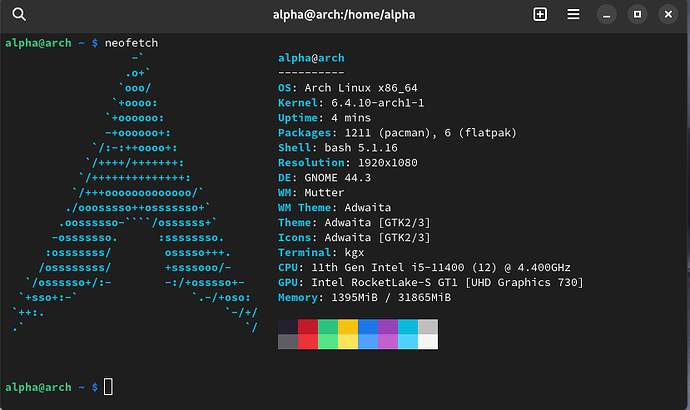This screenshot has height=410, width=690.
Task: Select the alpha@arch header in neofetch output
Action: pyautogui.click(x=311, y=58)
